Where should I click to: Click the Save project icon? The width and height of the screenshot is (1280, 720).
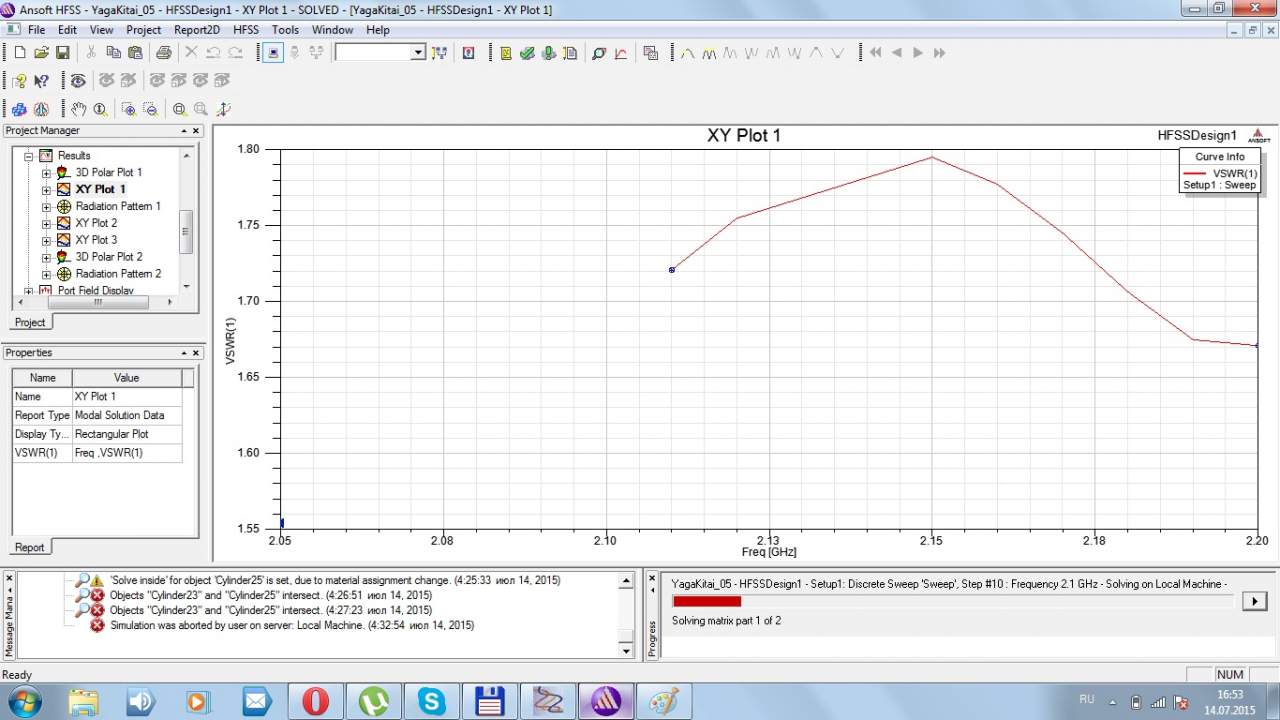(x=62, y=53)
